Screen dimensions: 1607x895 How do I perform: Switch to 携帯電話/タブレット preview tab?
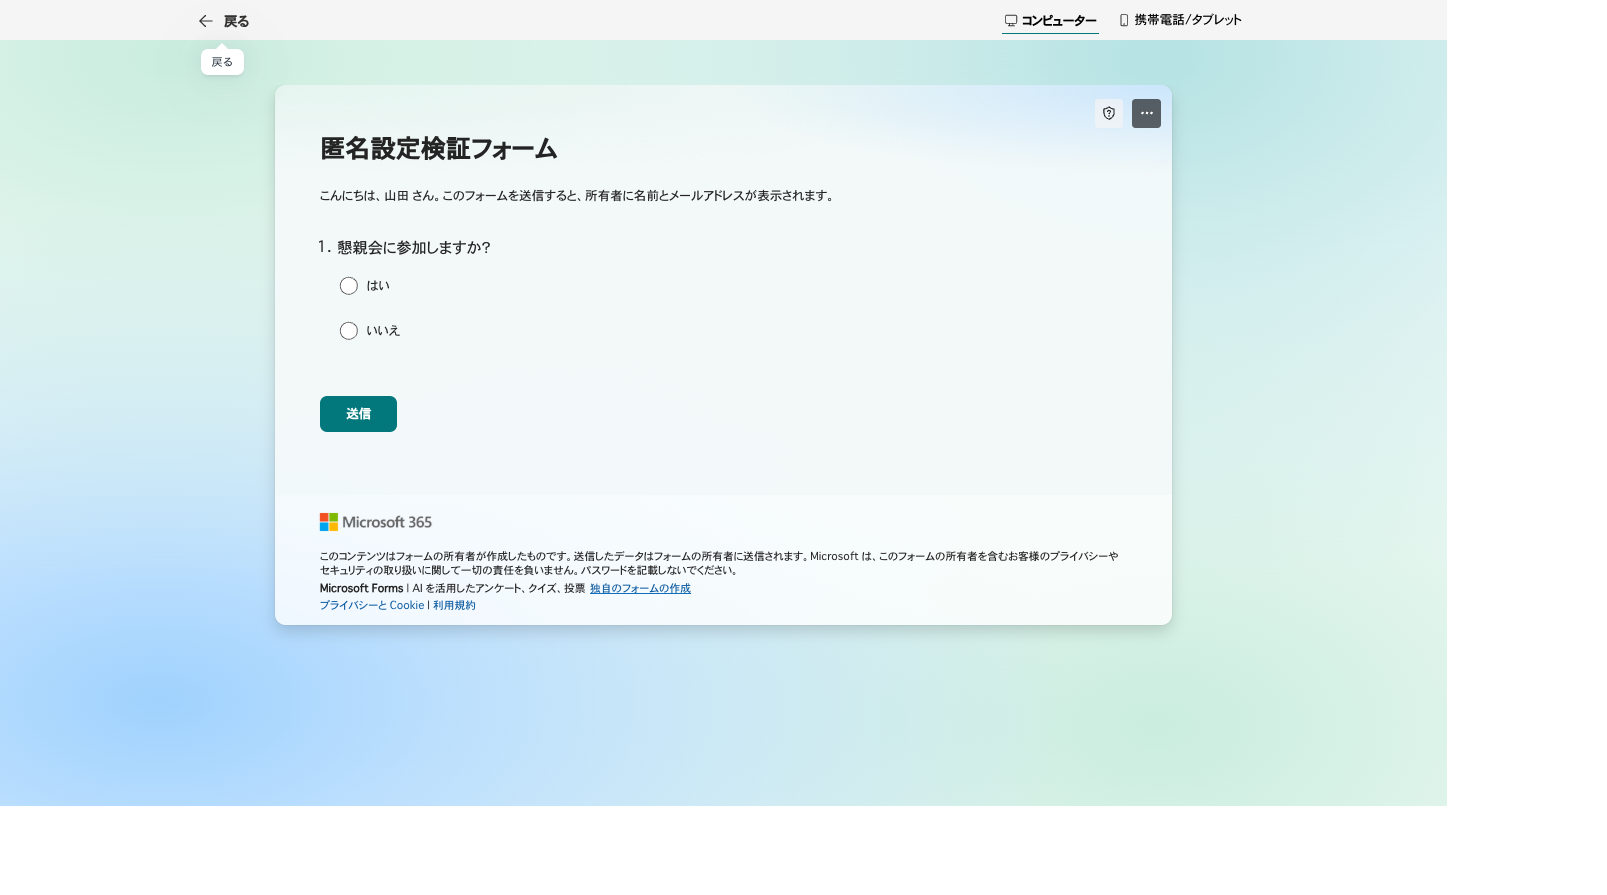(x=1180, y=20)
